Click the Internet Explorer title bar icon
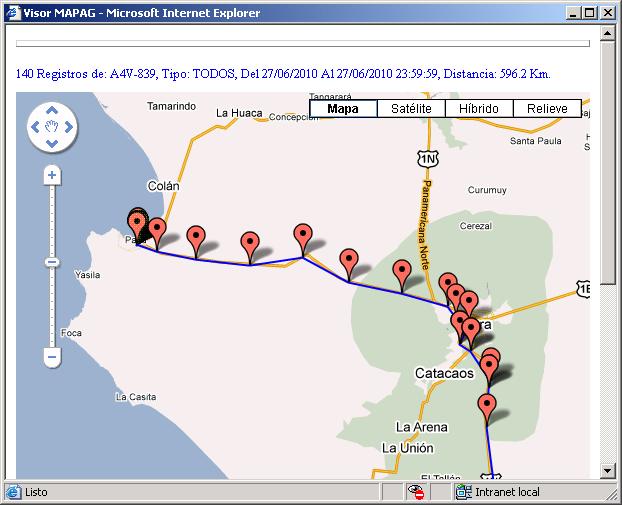The image size is (622, 505). [x=12, y=12]
